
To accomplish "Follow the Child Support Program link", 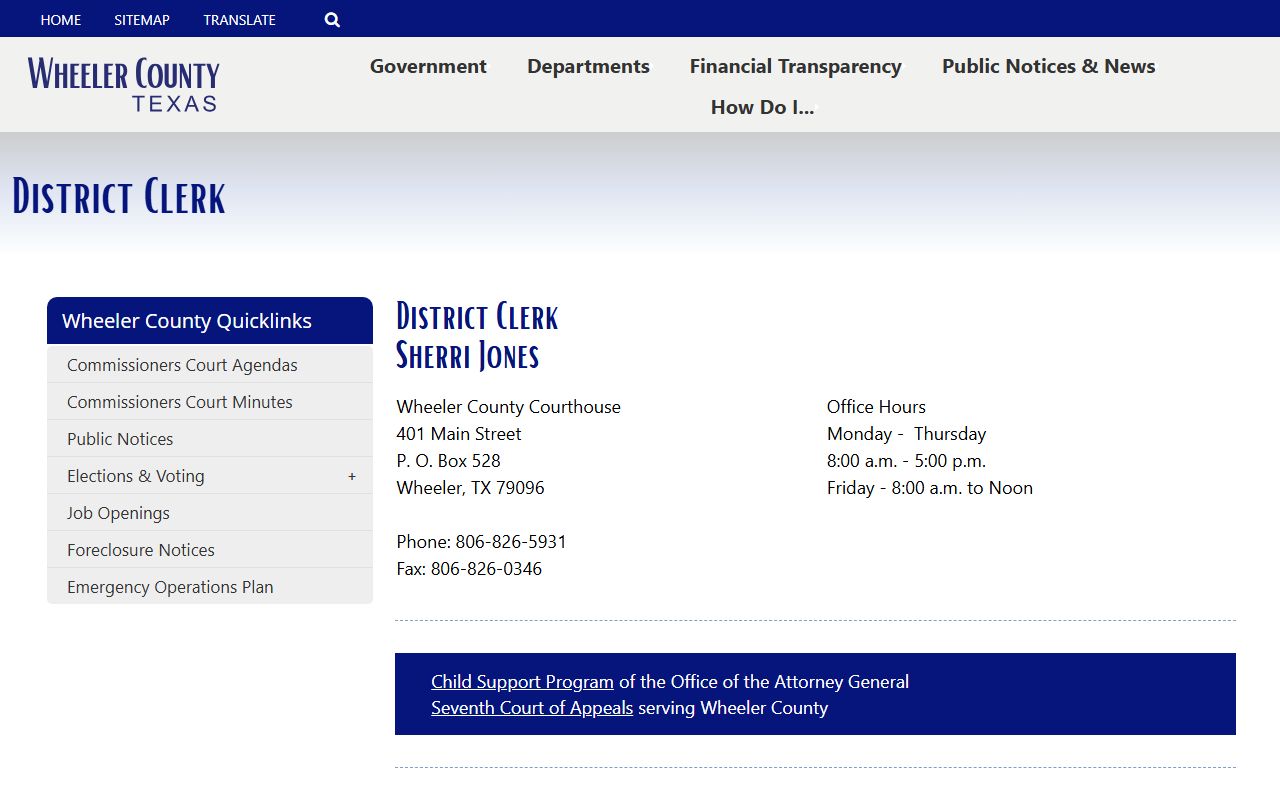I will coord(522,682).
